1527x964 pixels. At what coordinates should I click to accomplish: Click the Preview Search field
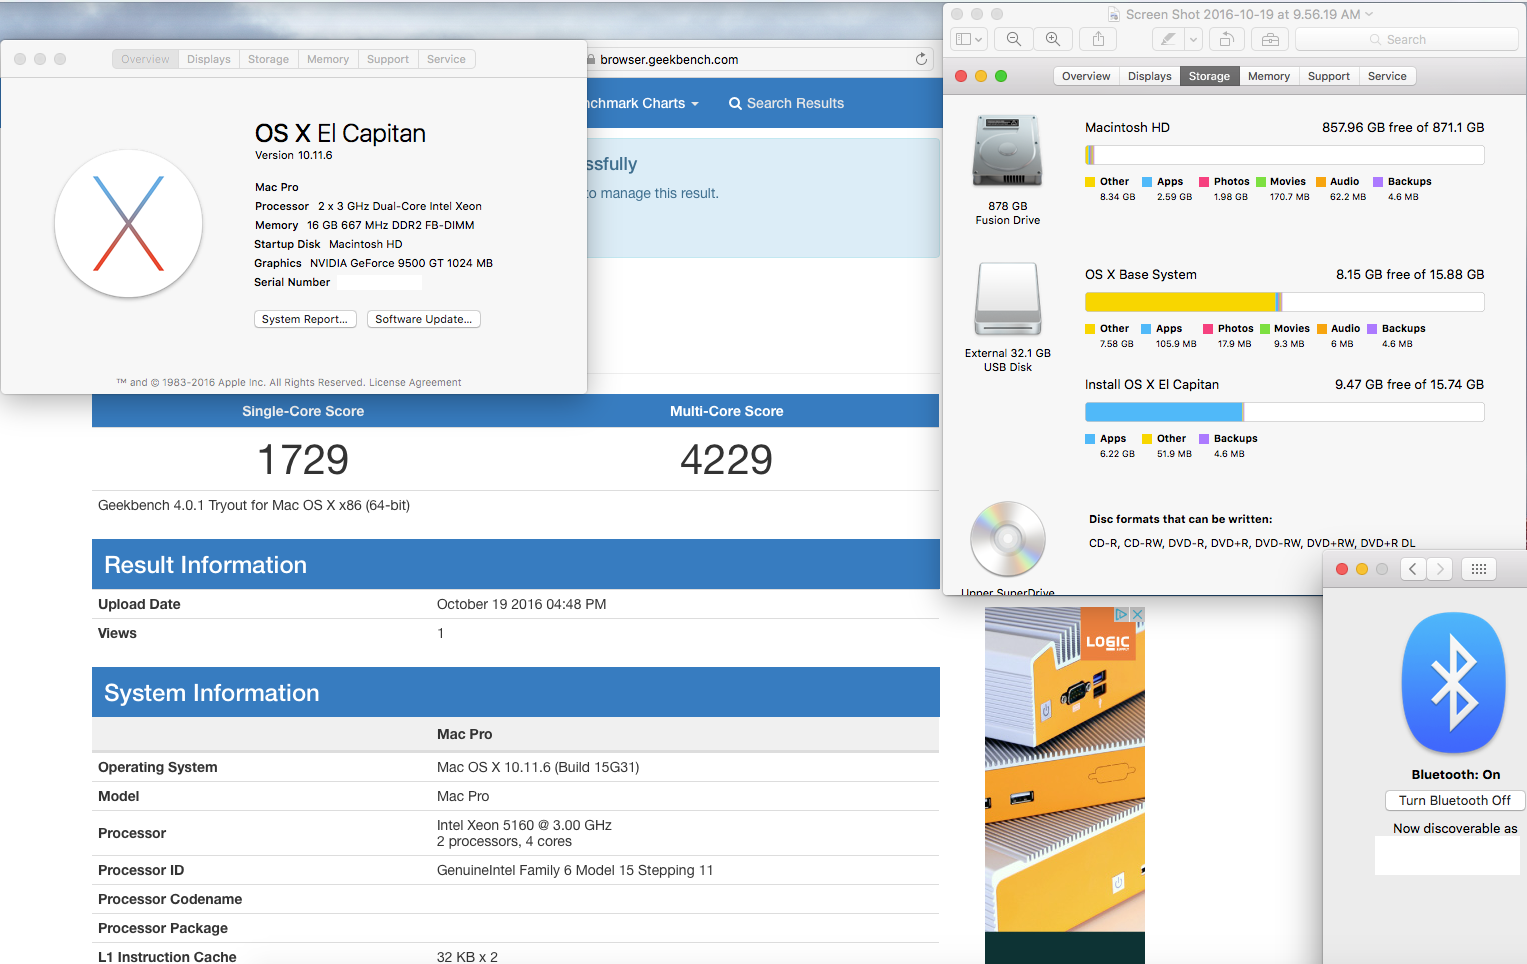tap(1406, 39)
